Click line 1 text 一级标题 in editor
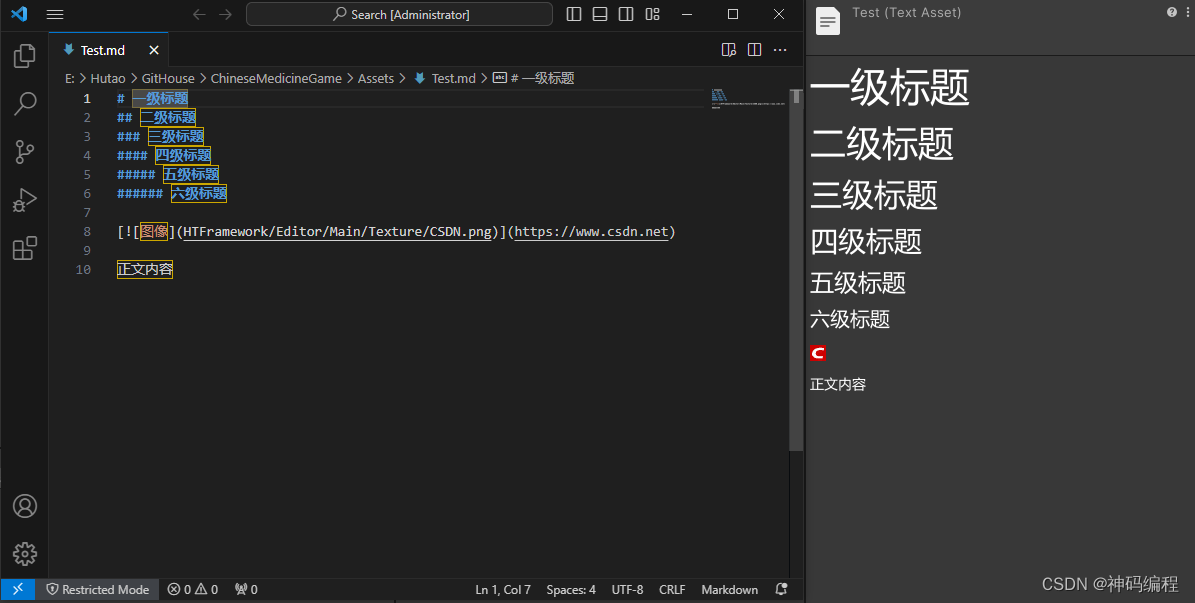Screen dimensions: 1195x603 (160, 98)
